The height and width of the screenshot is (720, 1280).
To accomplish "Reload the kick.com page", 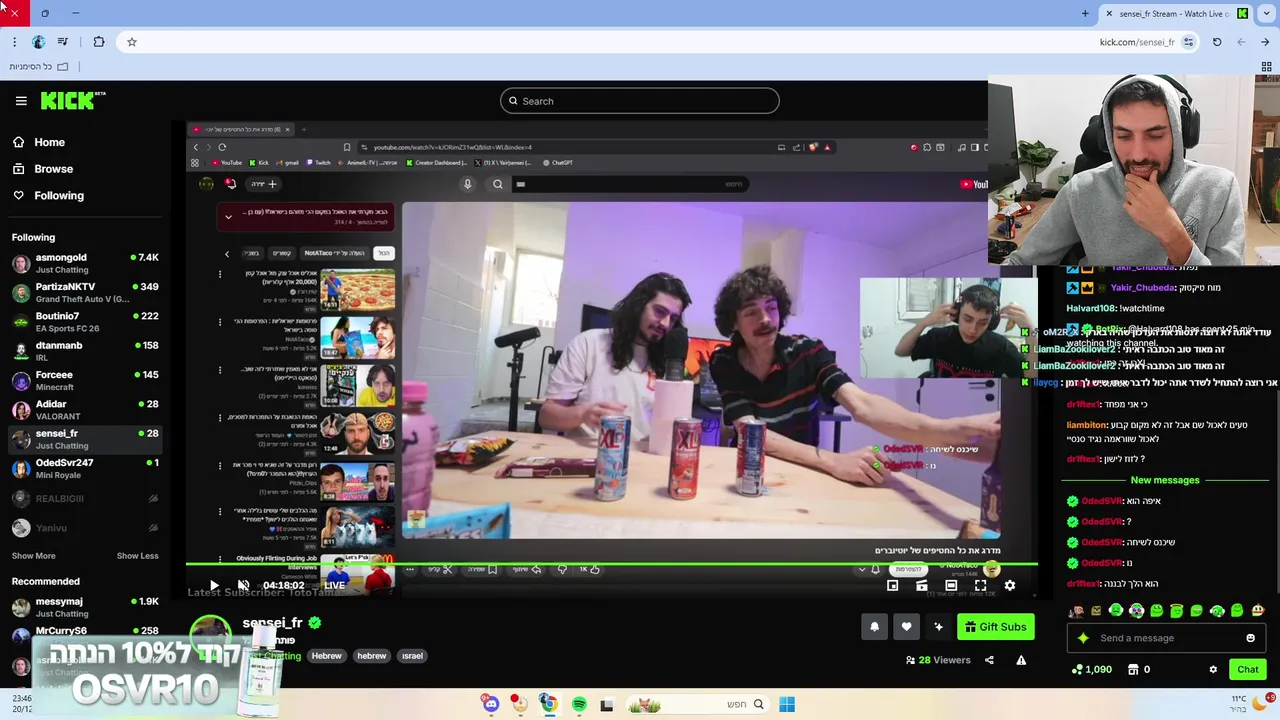I will click(1217, 42).
